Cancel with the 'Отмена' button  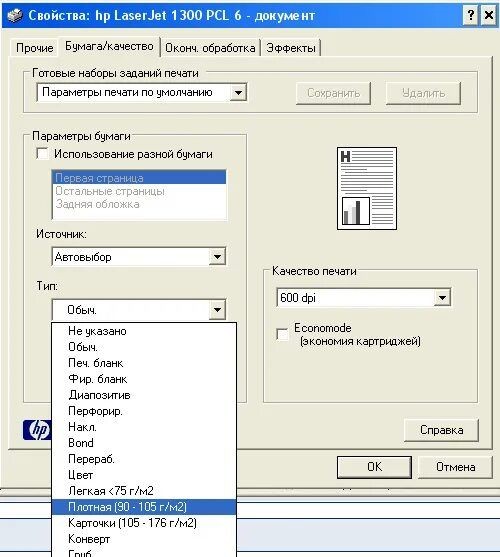(x=456, y=467)
